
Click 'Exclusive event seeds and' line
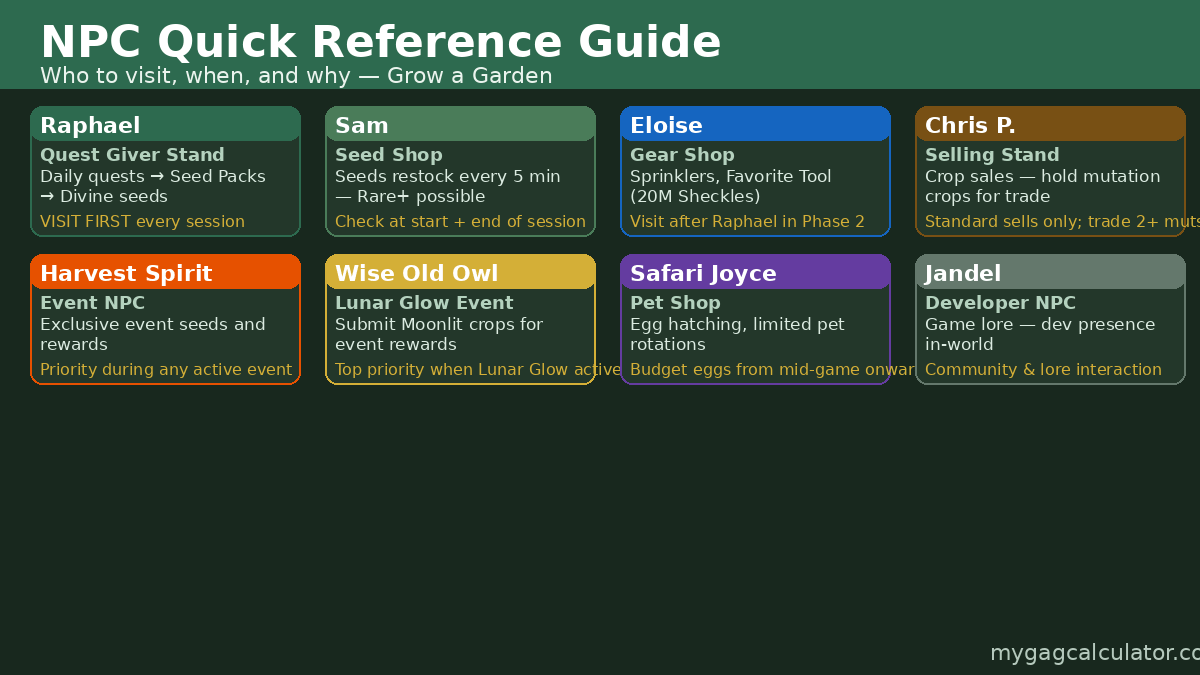tap(153, 324)
